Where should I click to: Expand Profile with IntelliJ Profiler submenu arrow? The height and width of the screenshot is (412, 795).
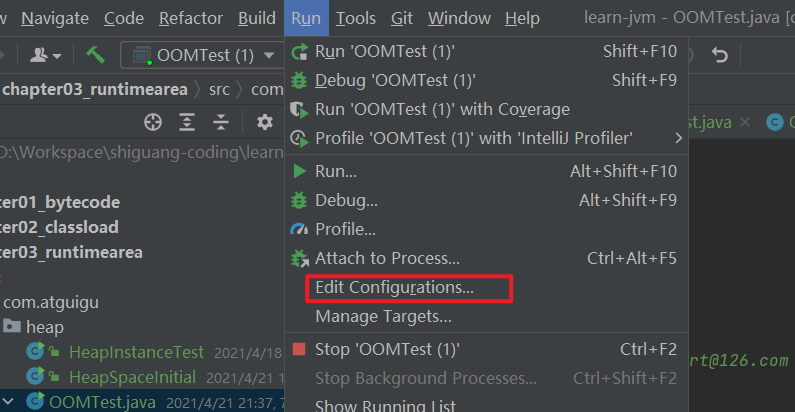tap(678, 138)
